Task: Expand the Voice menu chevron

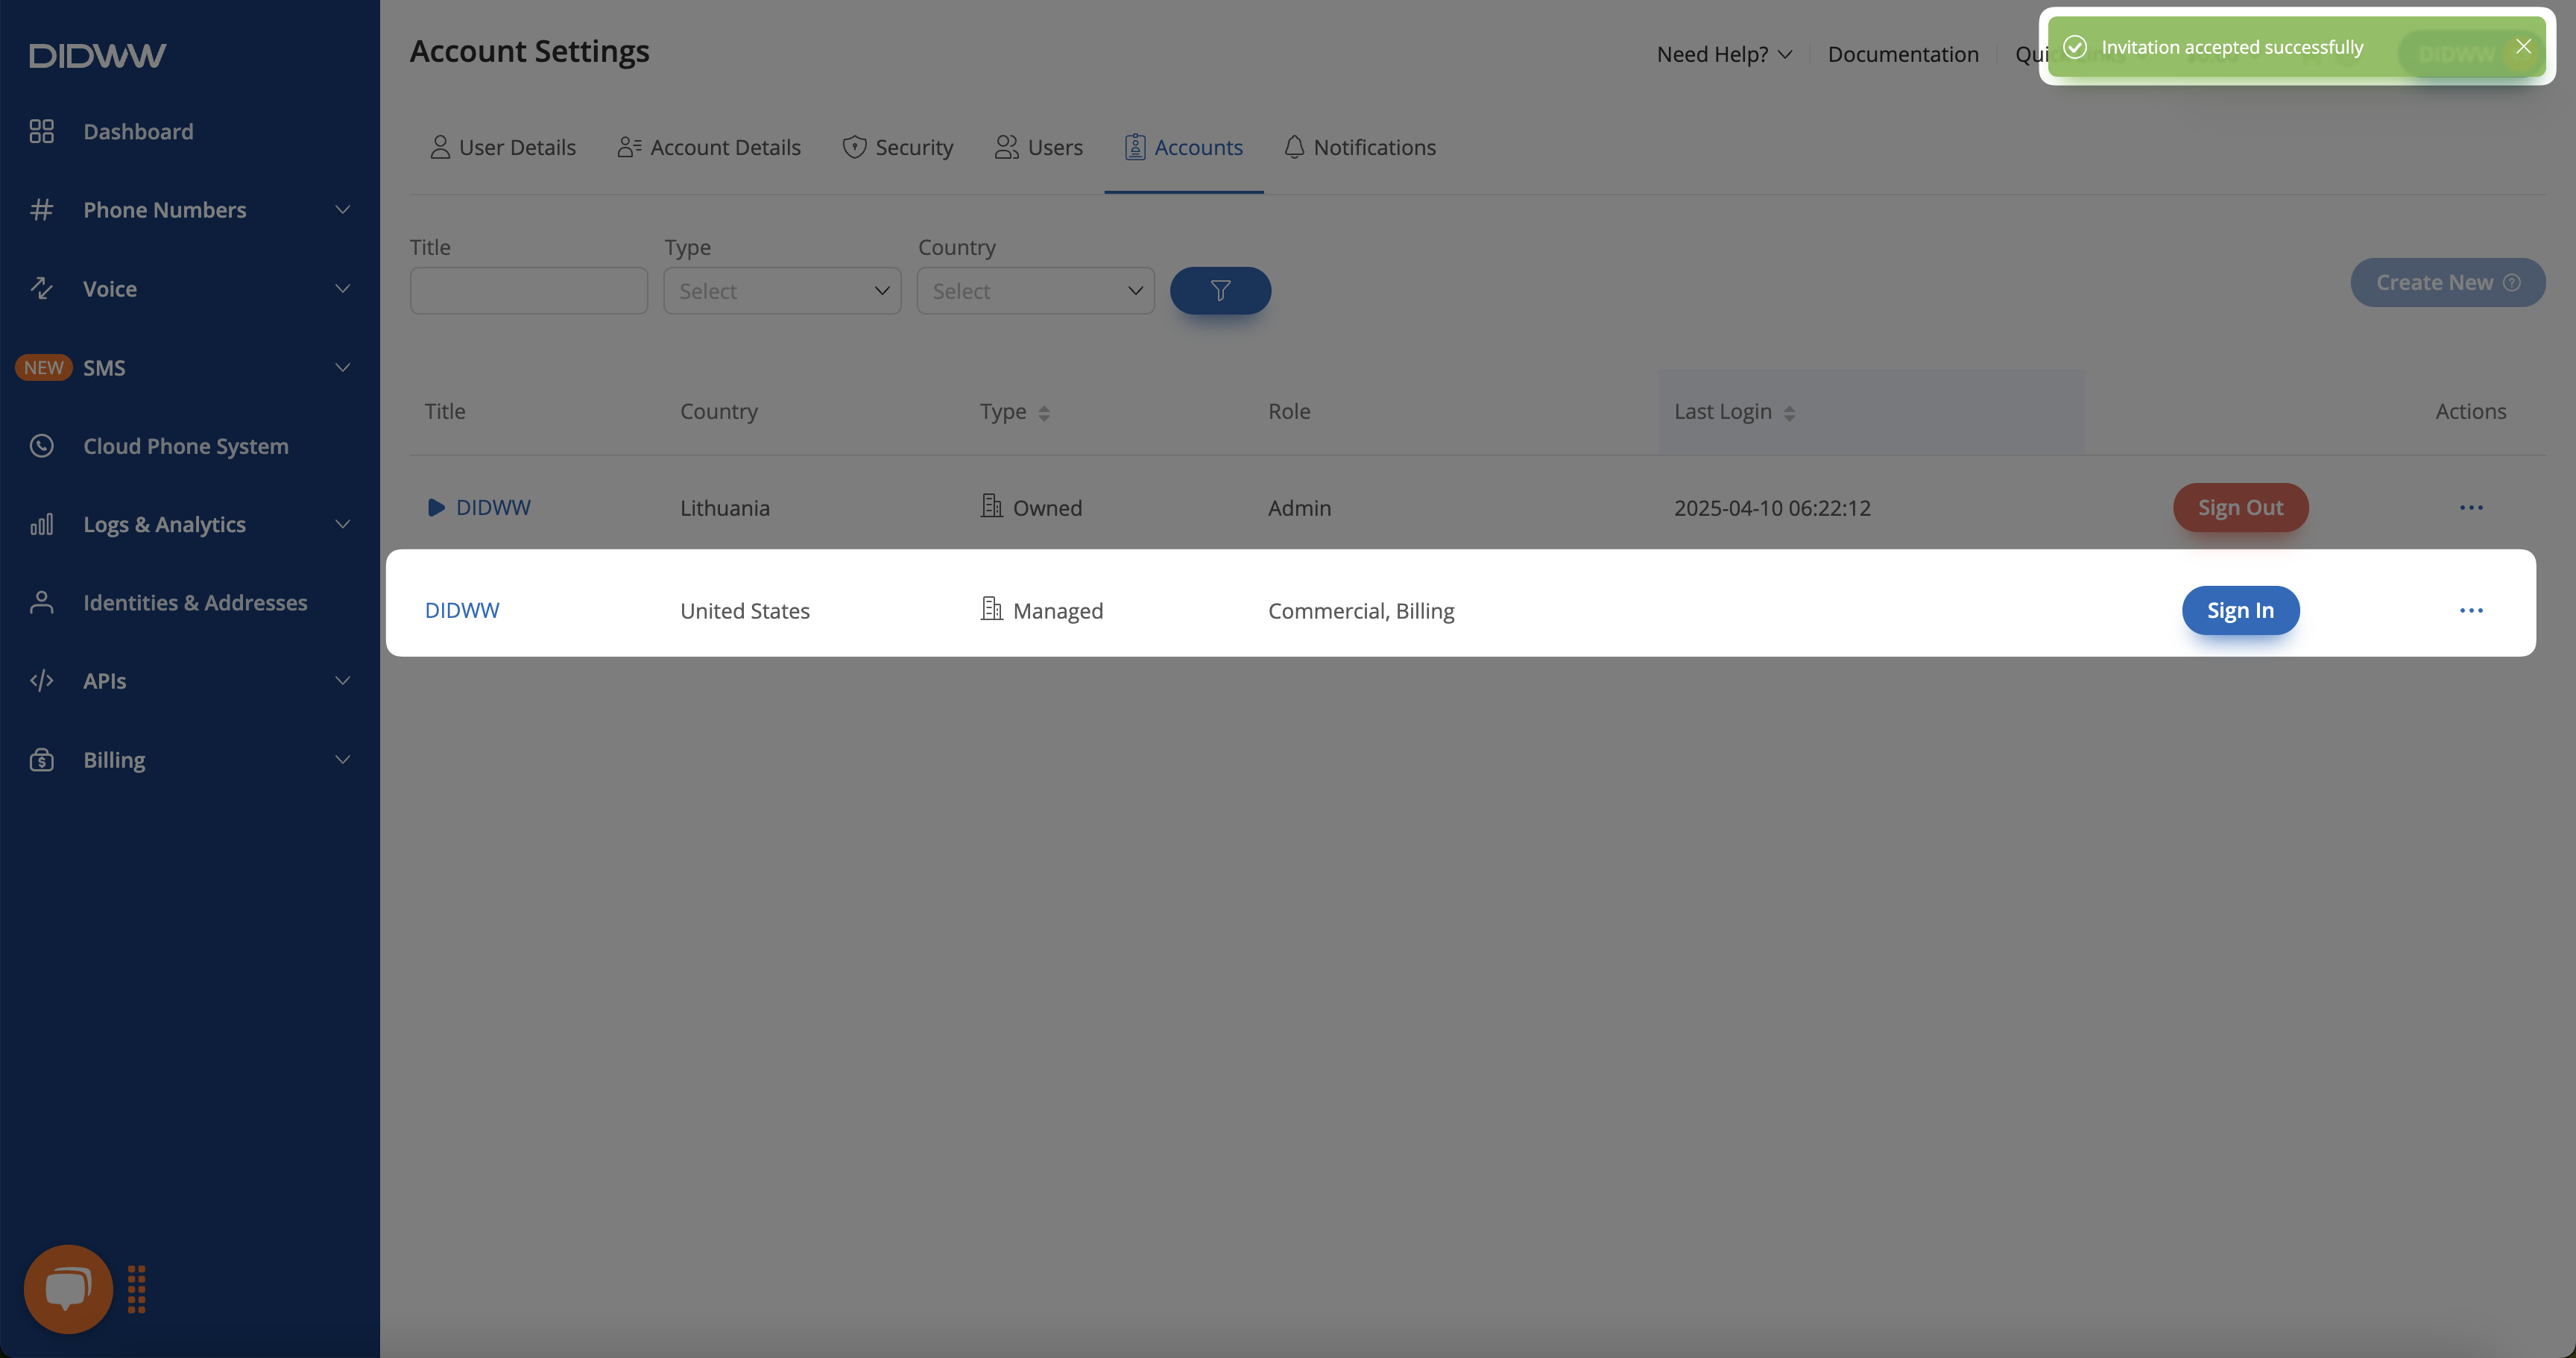Action: click(342, 288)
